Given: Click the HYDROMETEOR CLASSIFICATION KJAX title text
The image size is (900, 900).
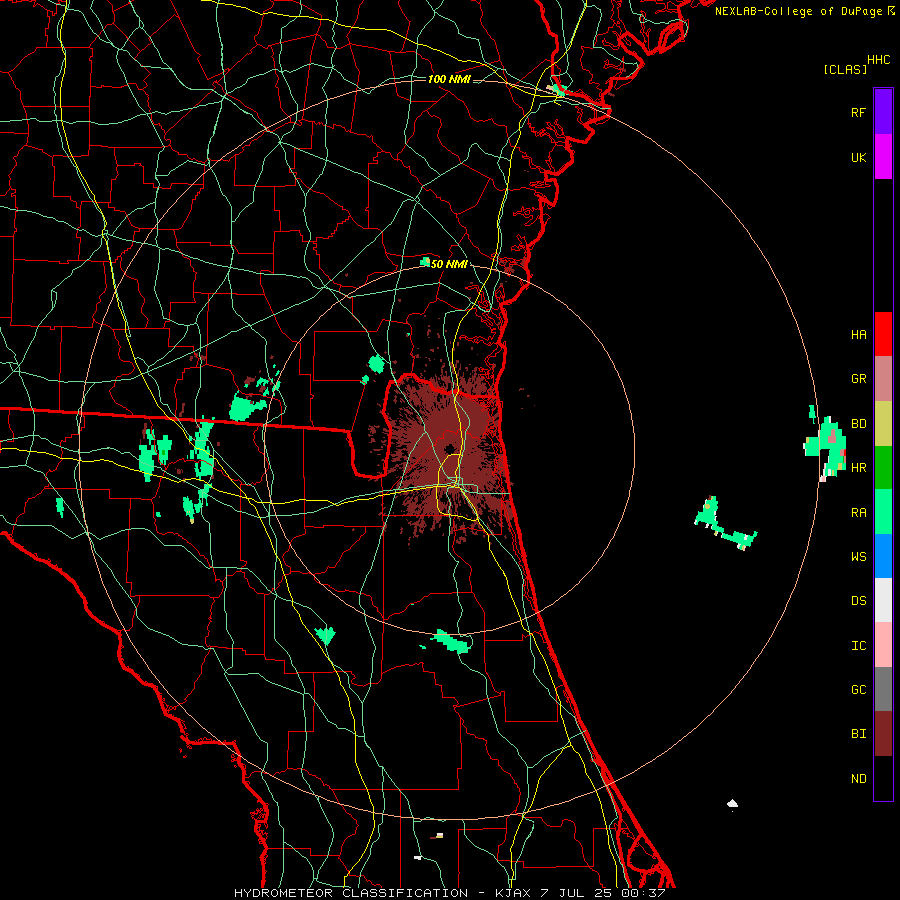Looking at the screenshot, I should [449, 893].
